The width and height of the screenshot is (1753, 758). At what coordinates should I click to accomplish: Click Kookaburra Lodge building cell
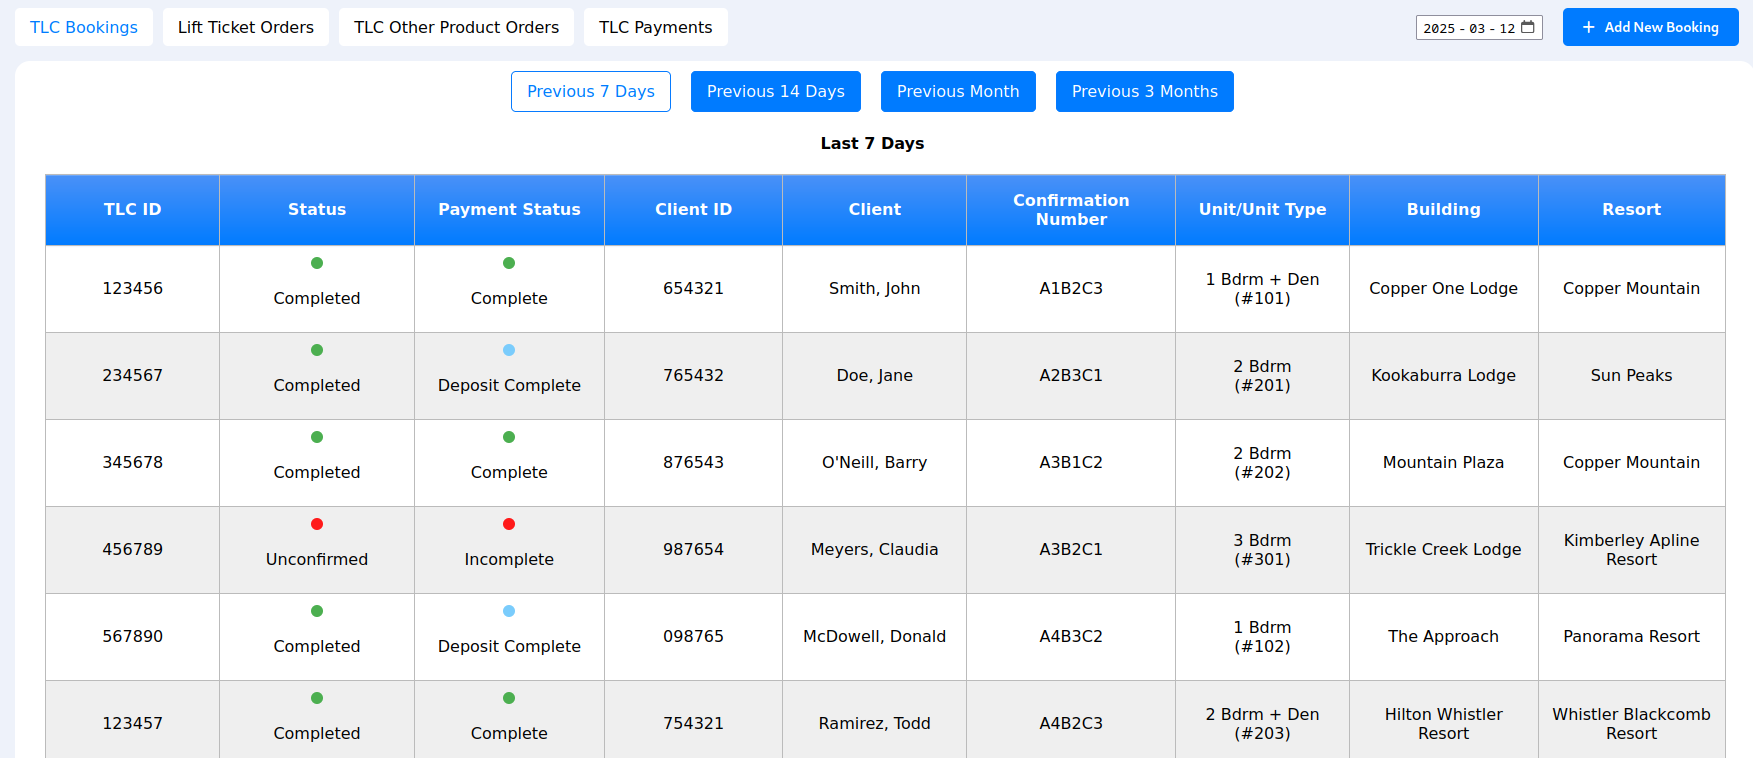click(x=1444, y=376)
